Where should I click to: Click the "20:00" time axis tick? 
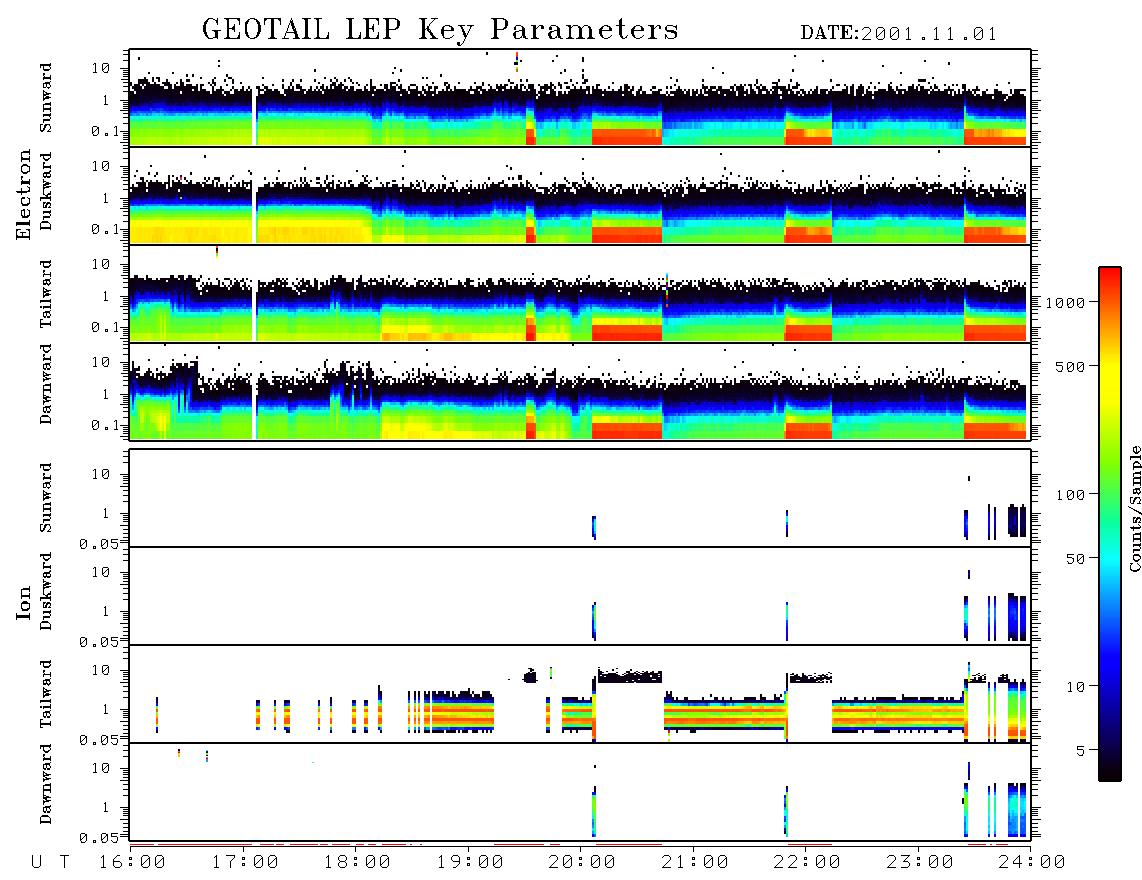(583, 862)
